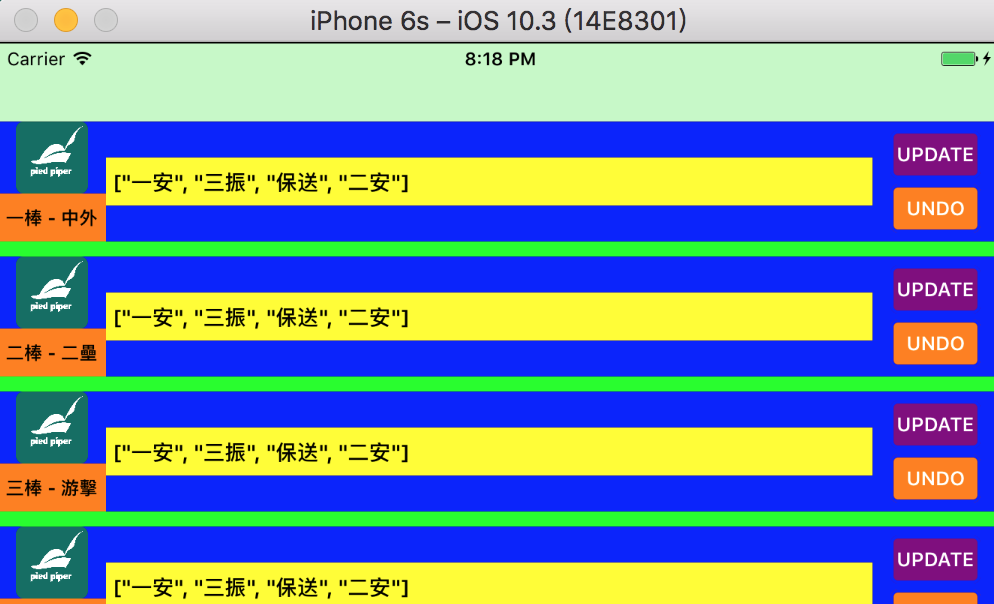
Task: Click the 8:18 PM clock in status bar
Action: [500, 59]
